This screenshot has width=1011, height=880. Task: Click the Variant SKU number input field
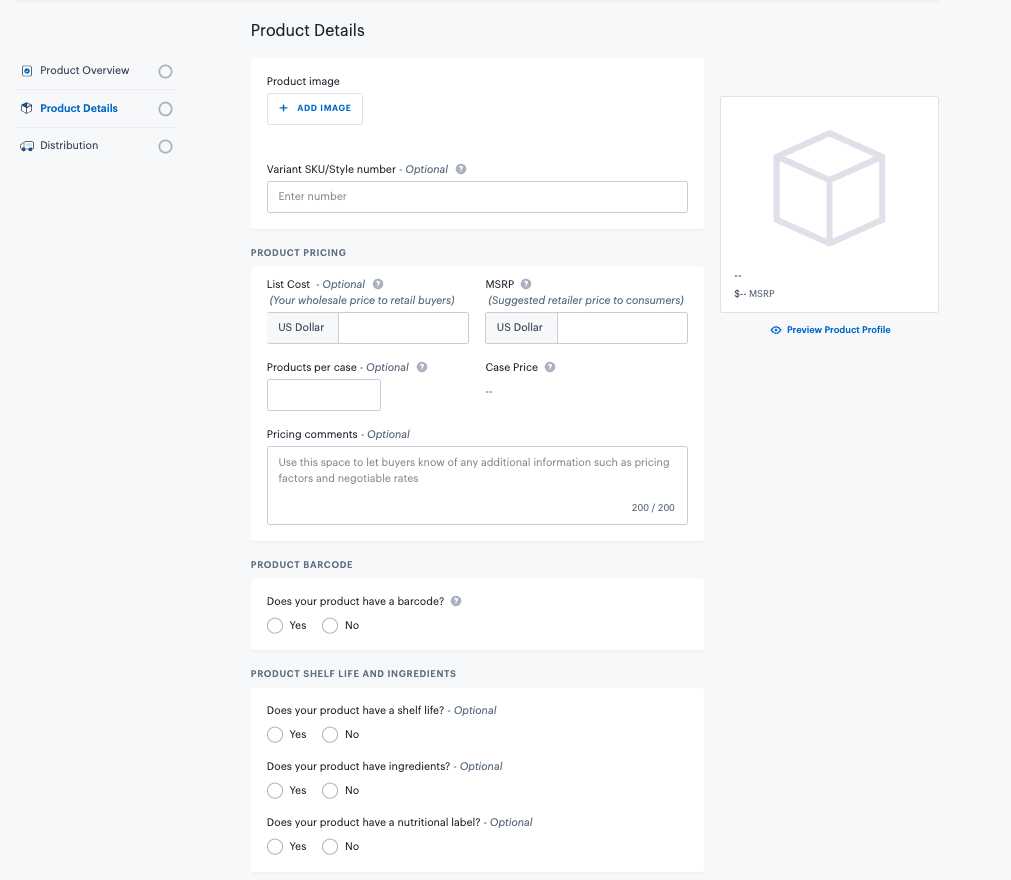pyautogui.click(x=477, y=197)
